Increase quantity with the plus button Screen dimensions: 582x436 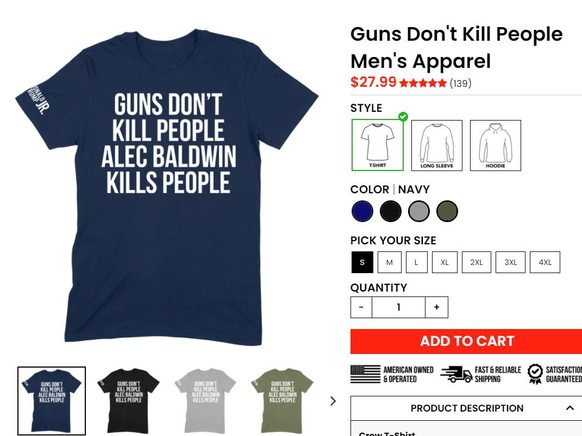(436, 307)
